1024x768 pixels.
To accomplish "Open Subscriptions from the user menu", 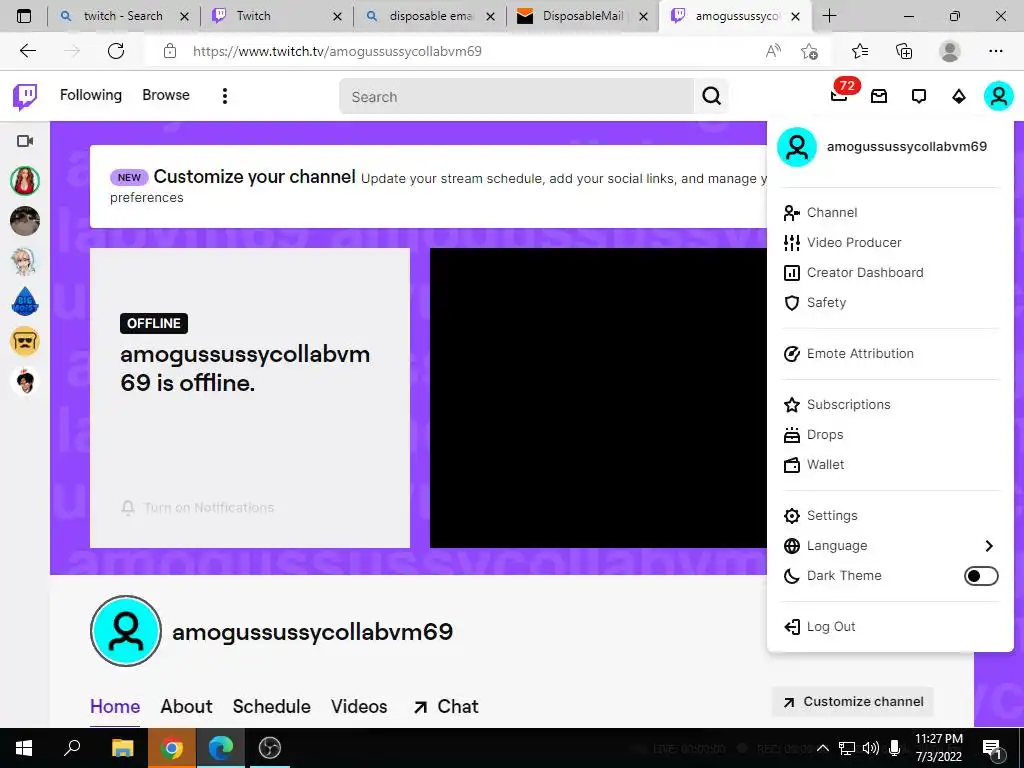I will point(891,404).
